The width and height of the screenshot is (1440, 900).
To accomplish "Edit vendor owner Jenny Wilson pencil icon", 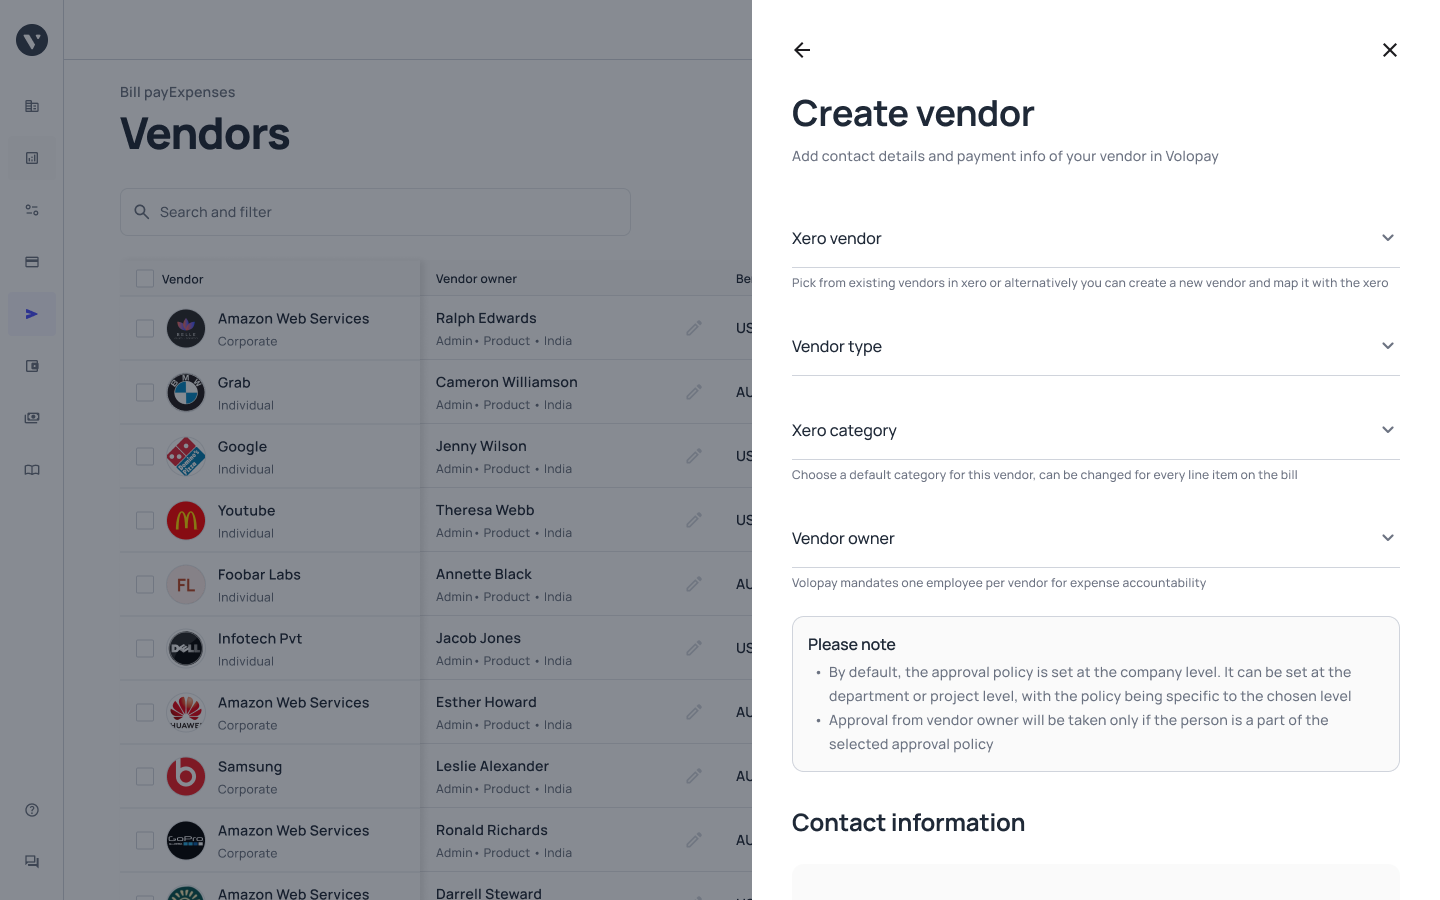I will pos(694,456).
